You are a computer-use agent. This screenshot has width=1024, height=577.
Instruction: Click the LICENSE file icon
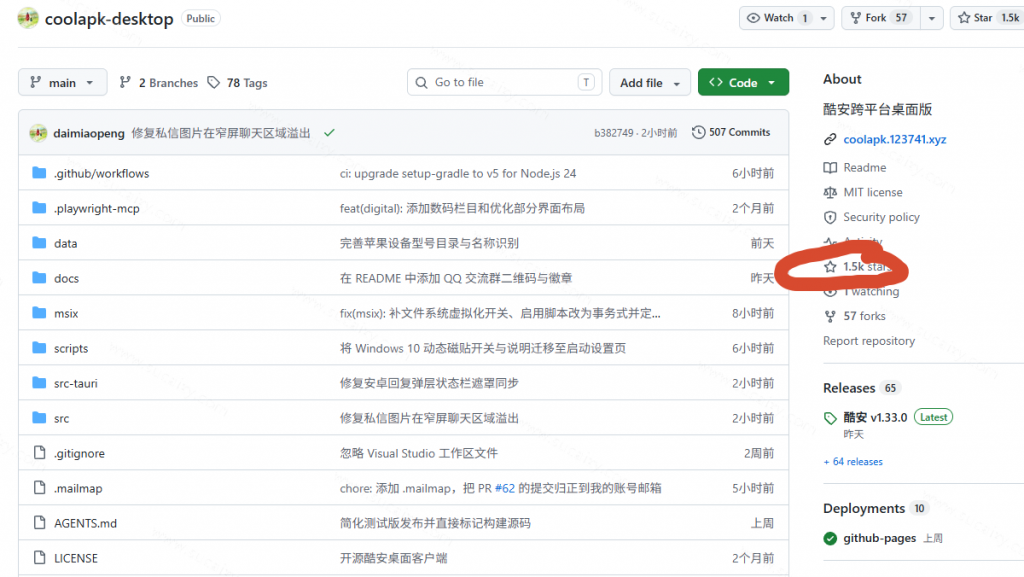coord(39,558)
